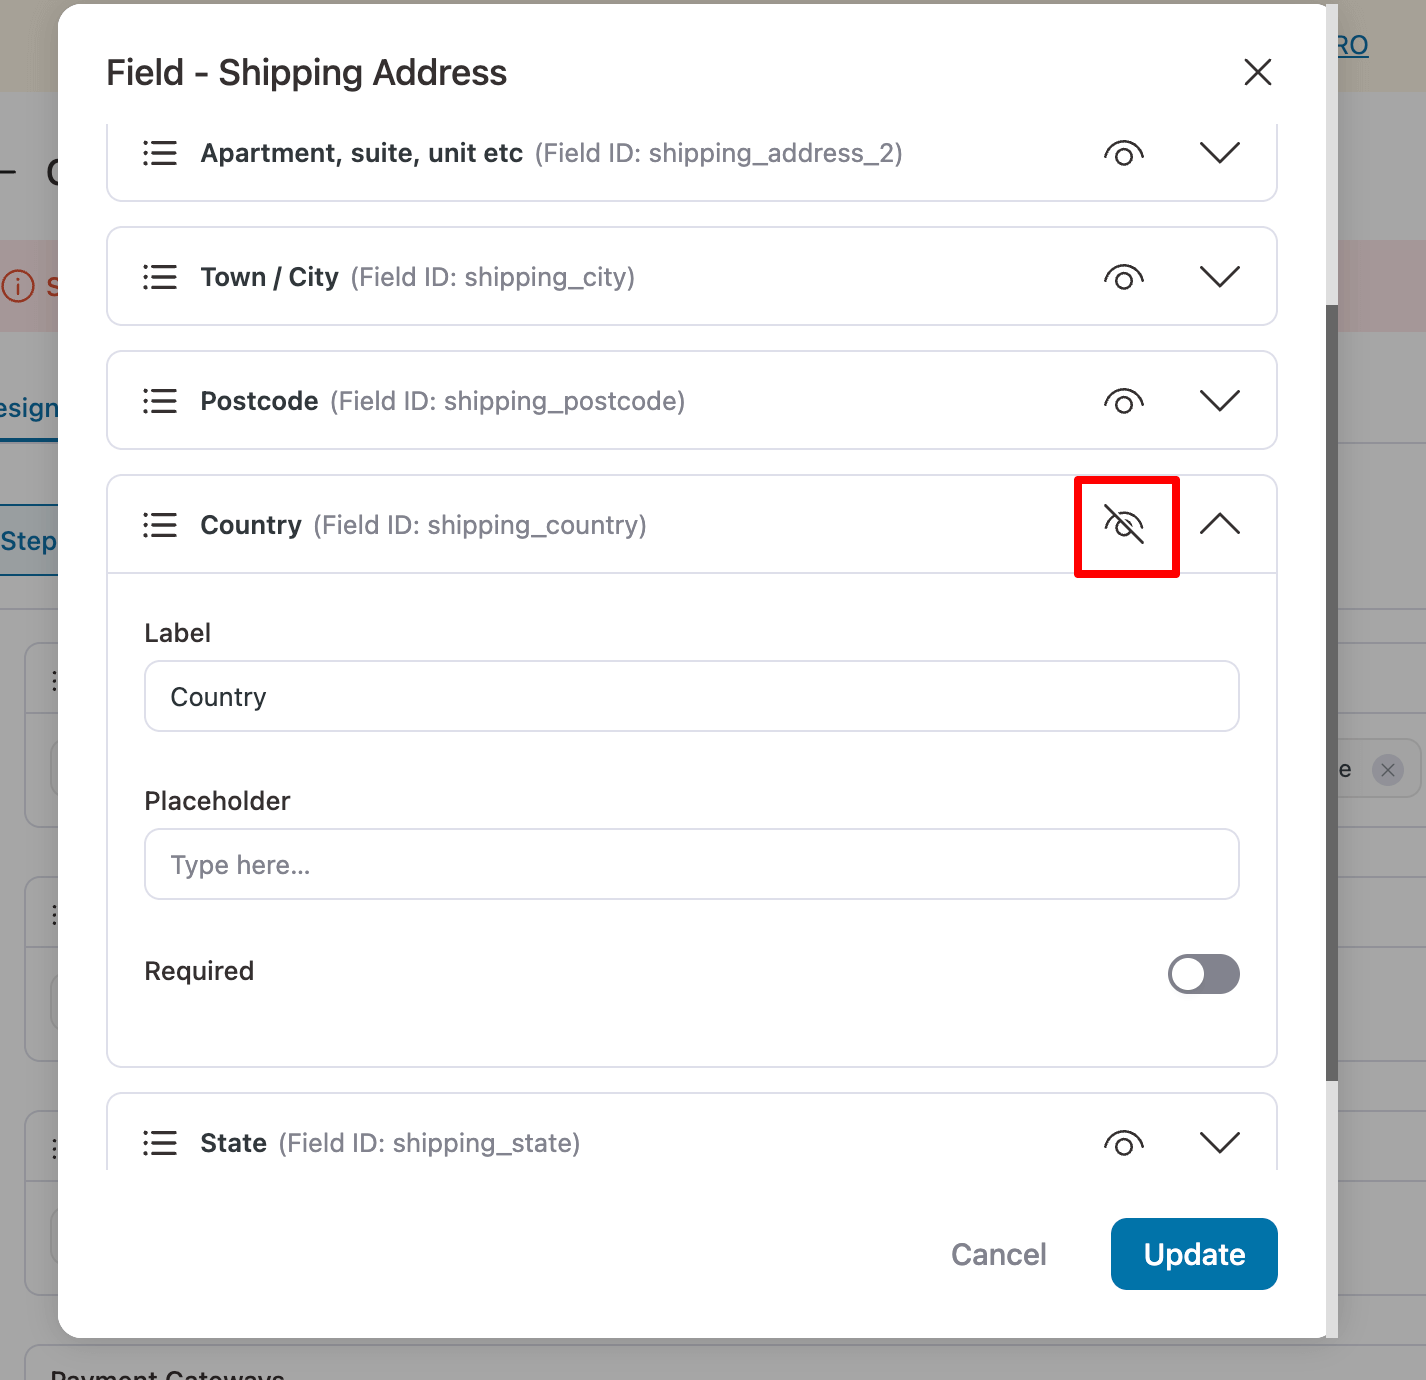Screen dimensions: 1426x1380
Task: Click drag handle icon for Country field
Action: click(x=160, y=525)
